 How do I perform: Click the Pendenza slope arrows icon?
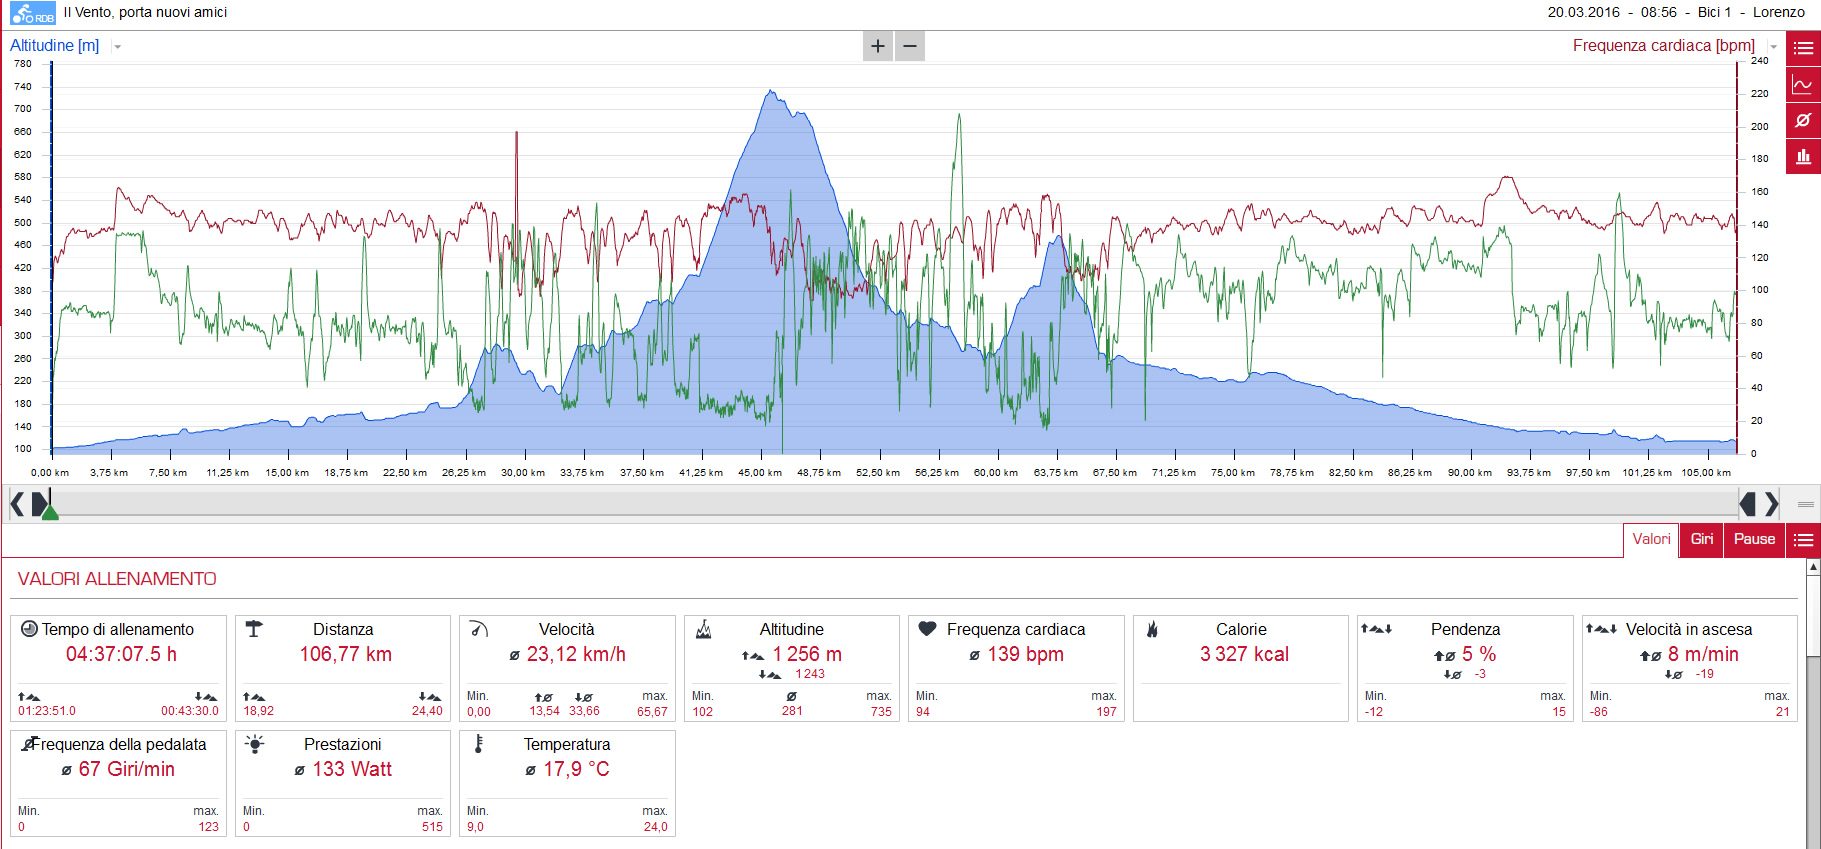click(x=1377, y=629)
